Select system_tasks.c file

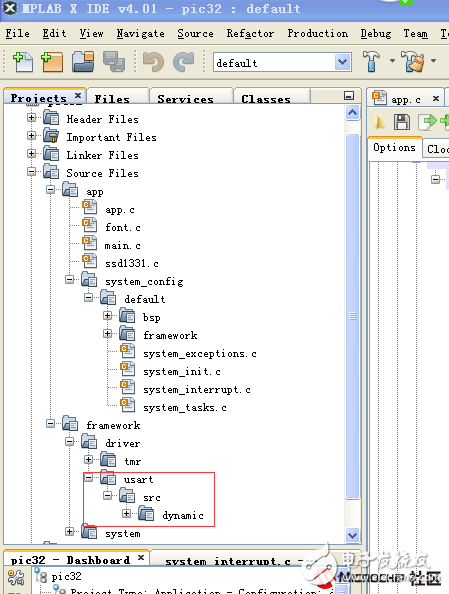185,408
